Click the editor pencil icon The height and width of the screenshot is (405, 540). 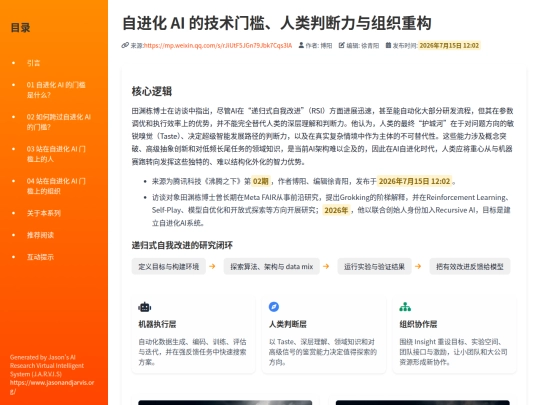[x=341, y=45]
